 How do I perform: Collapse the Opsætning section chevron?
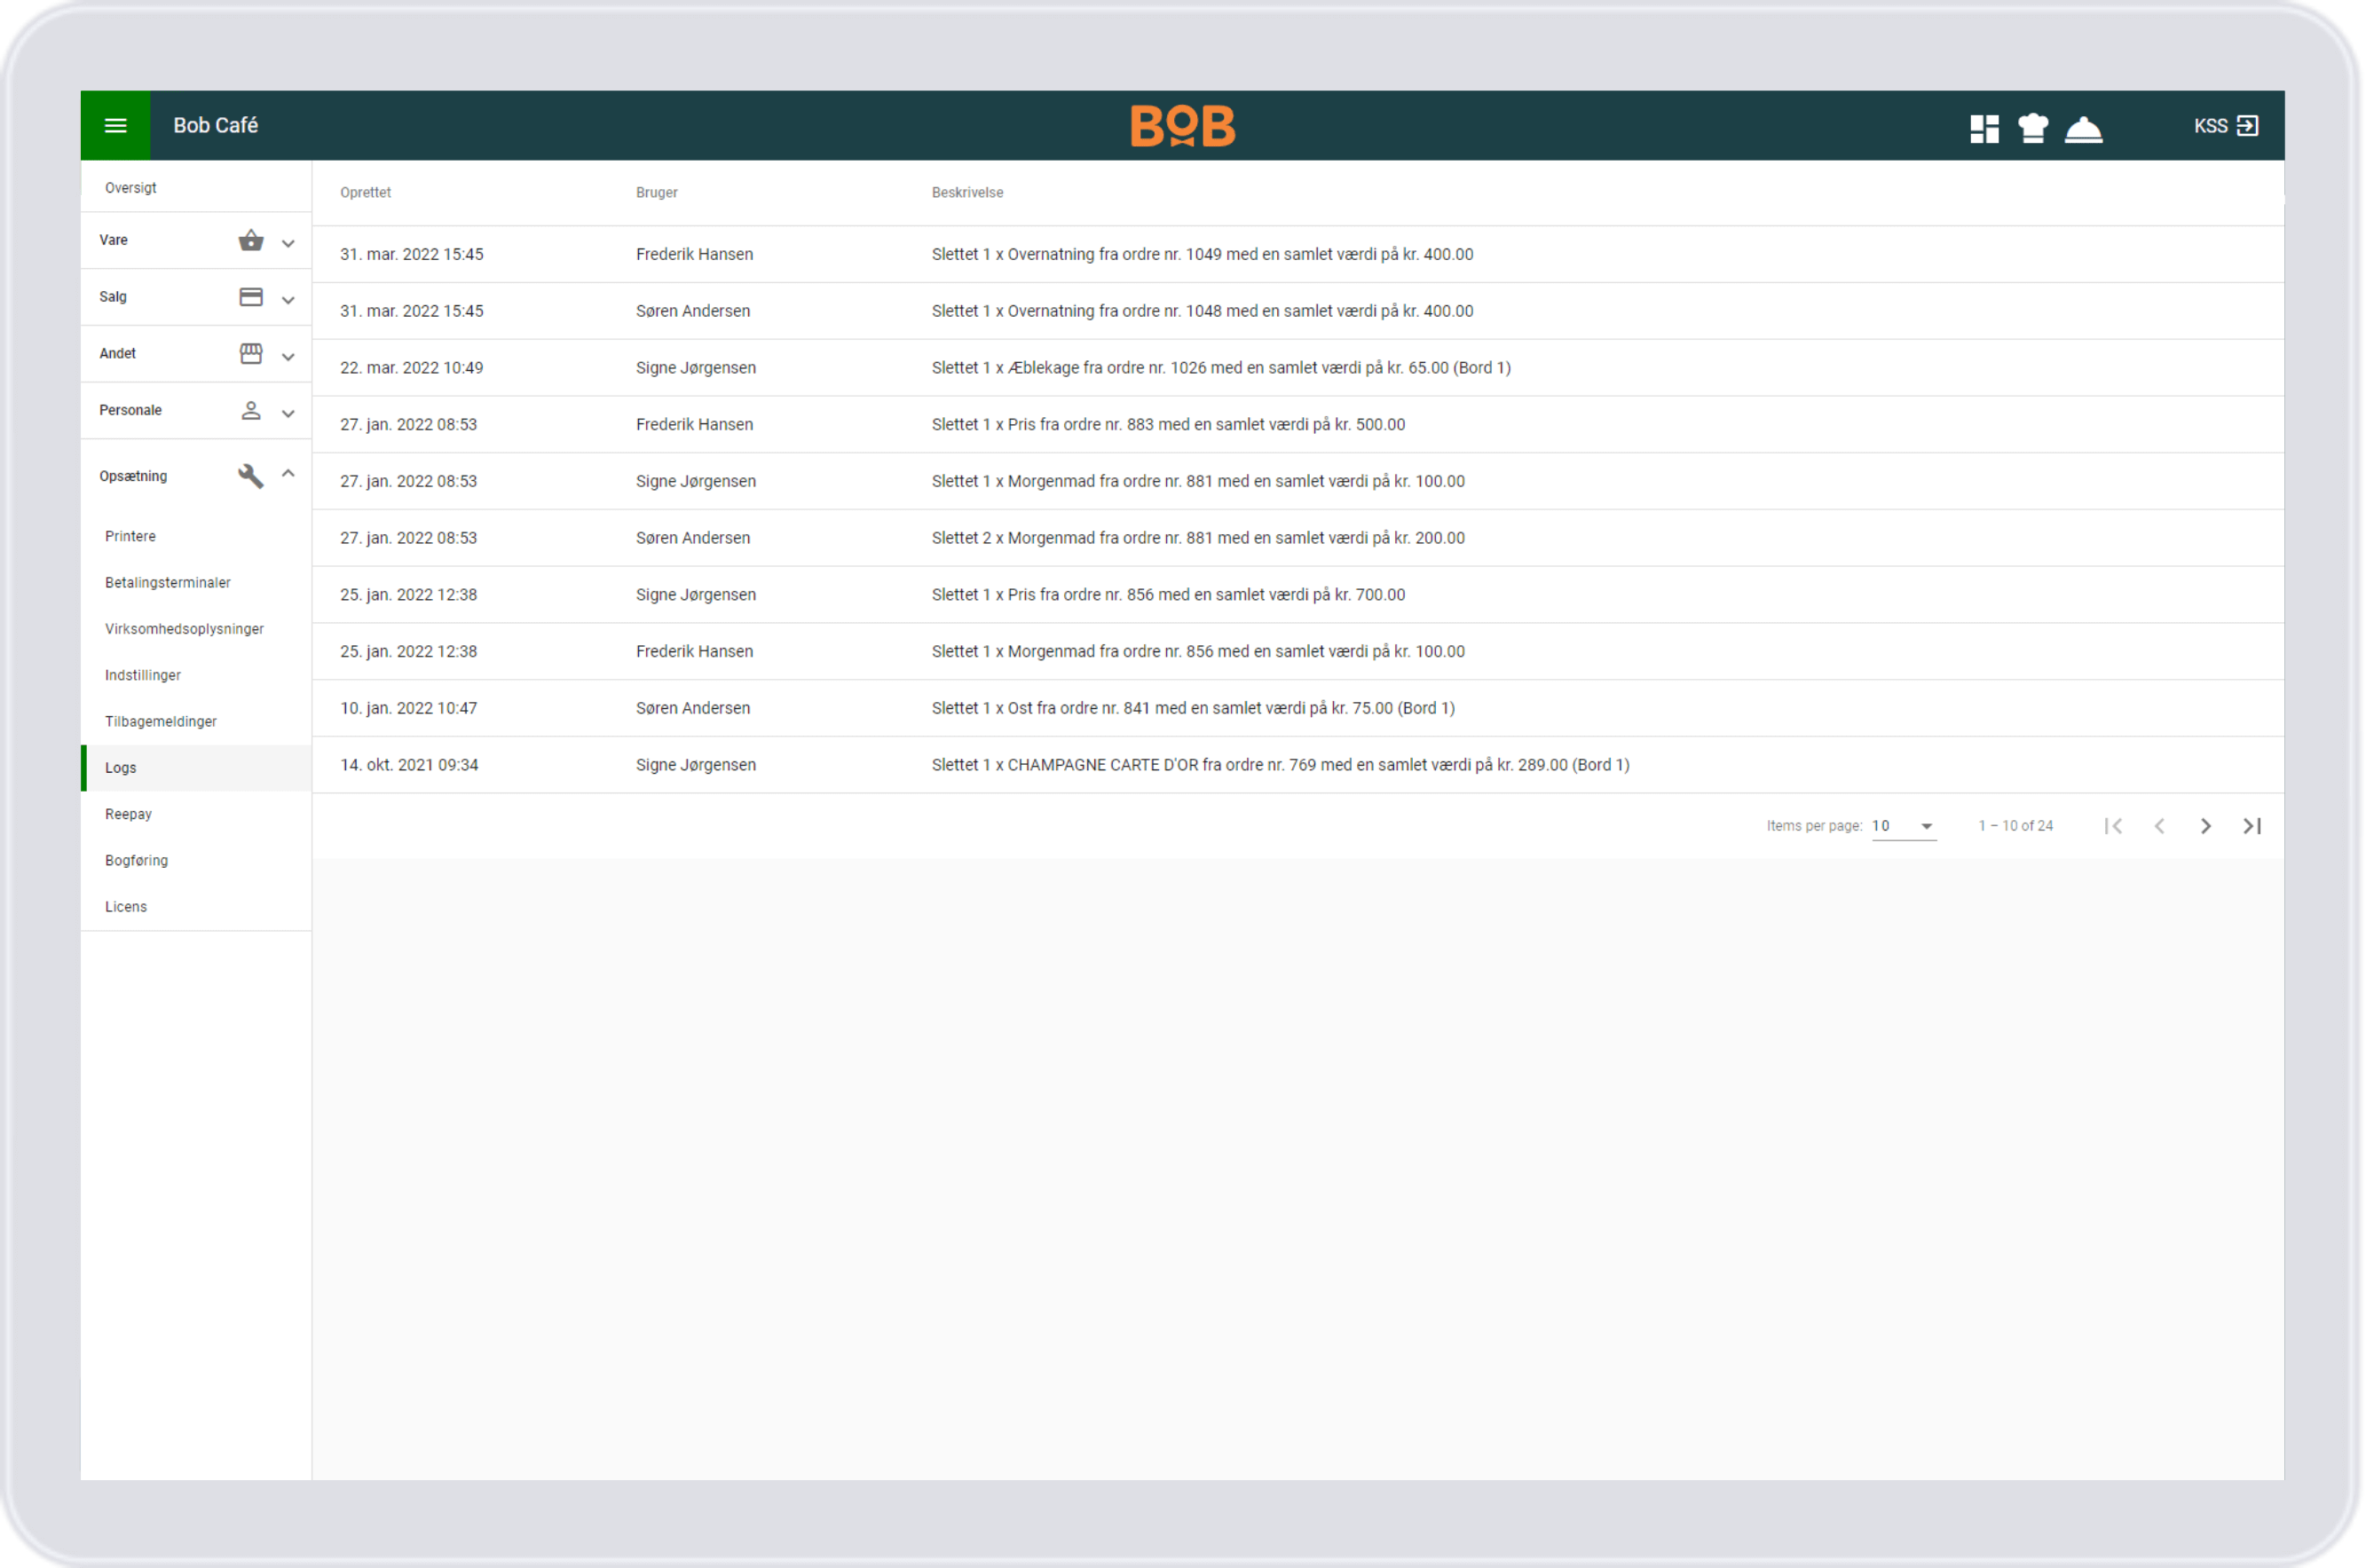[x=288, y=474]
